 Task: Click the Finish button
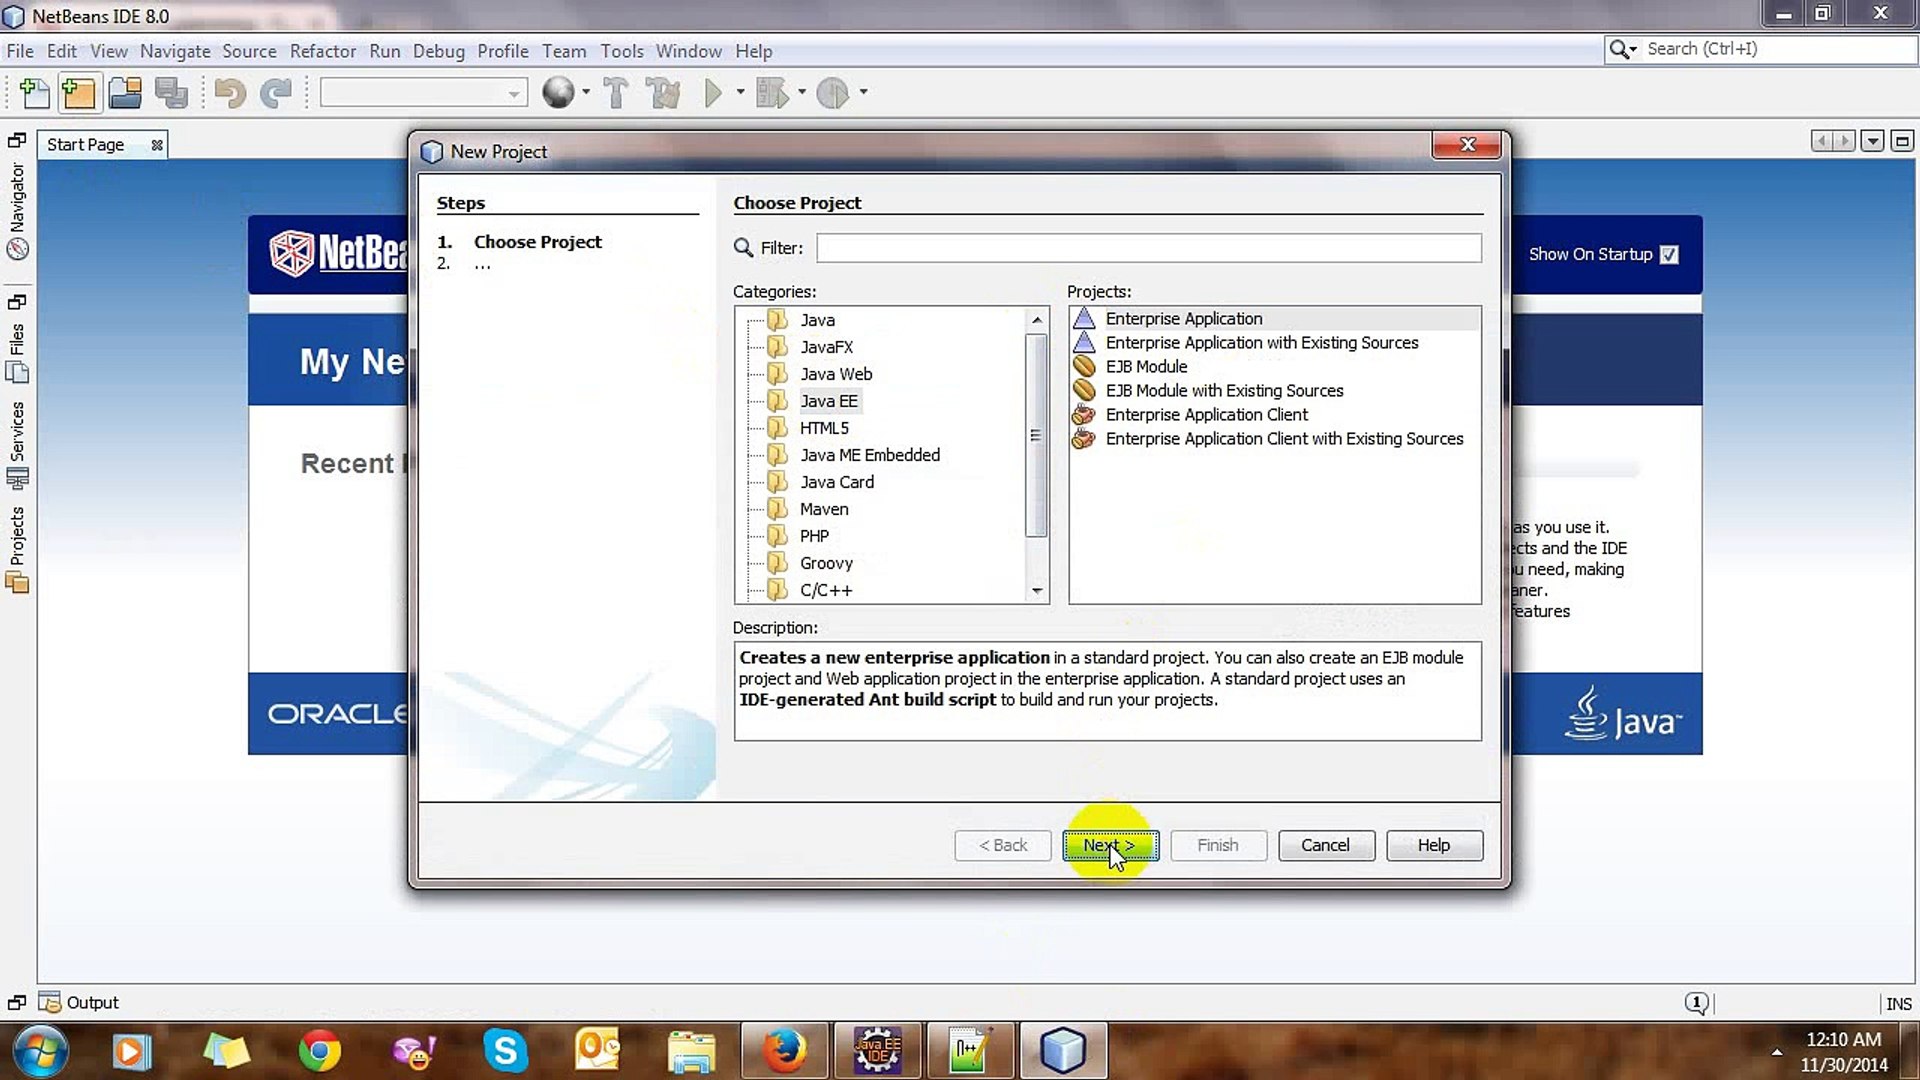1218,845
